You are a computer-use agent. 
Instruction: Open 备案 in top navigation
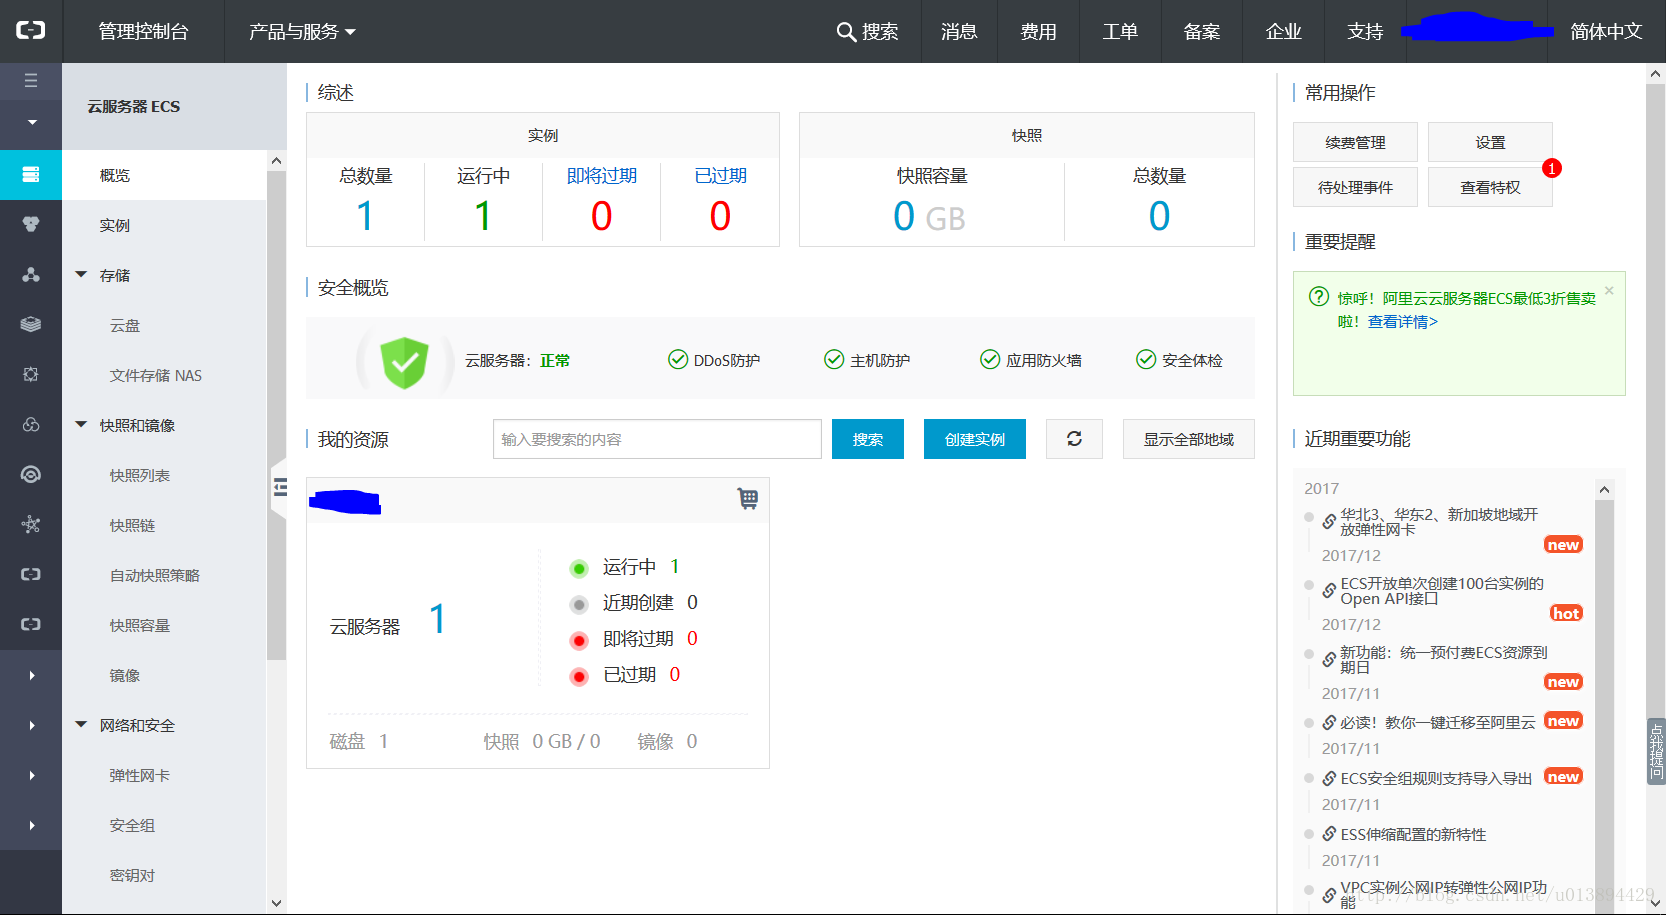point(1201,32)
